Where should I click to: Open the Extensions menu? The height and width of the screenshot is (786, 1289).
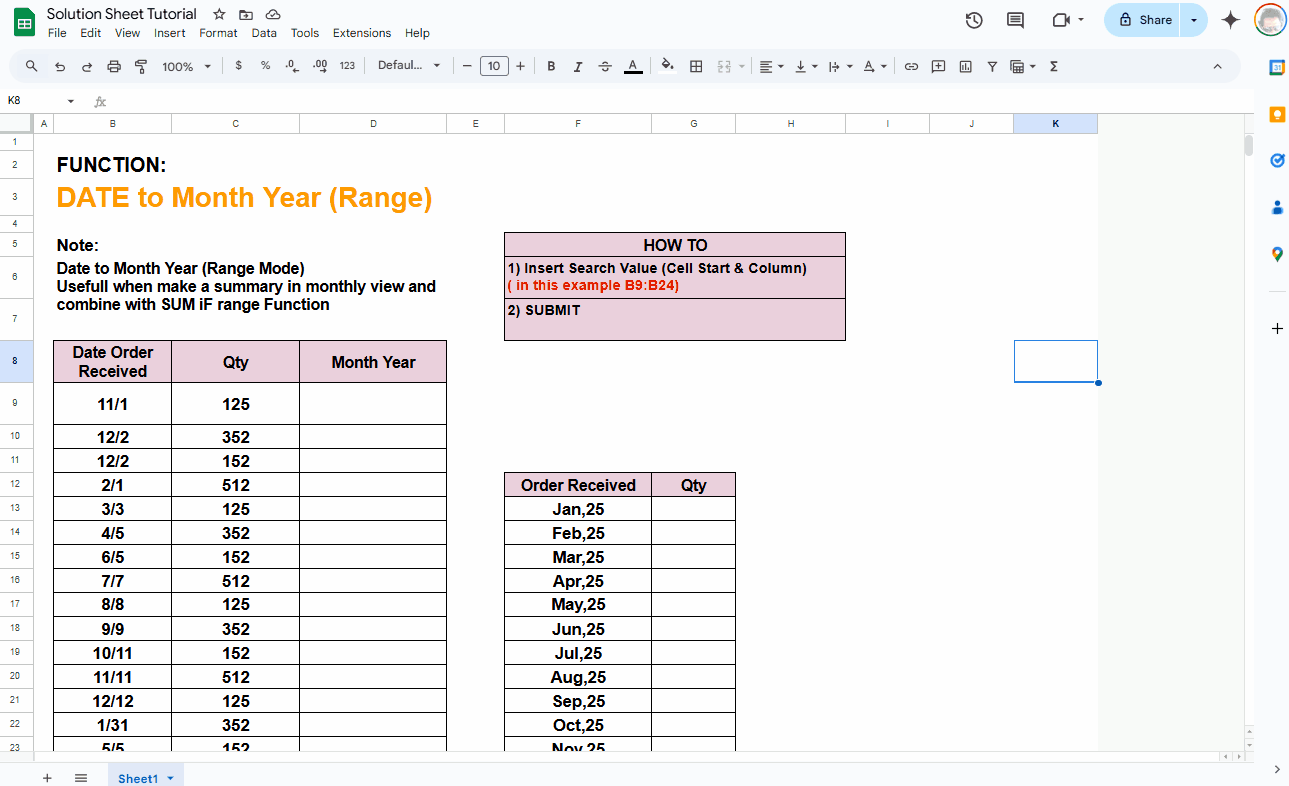(362, 33)
